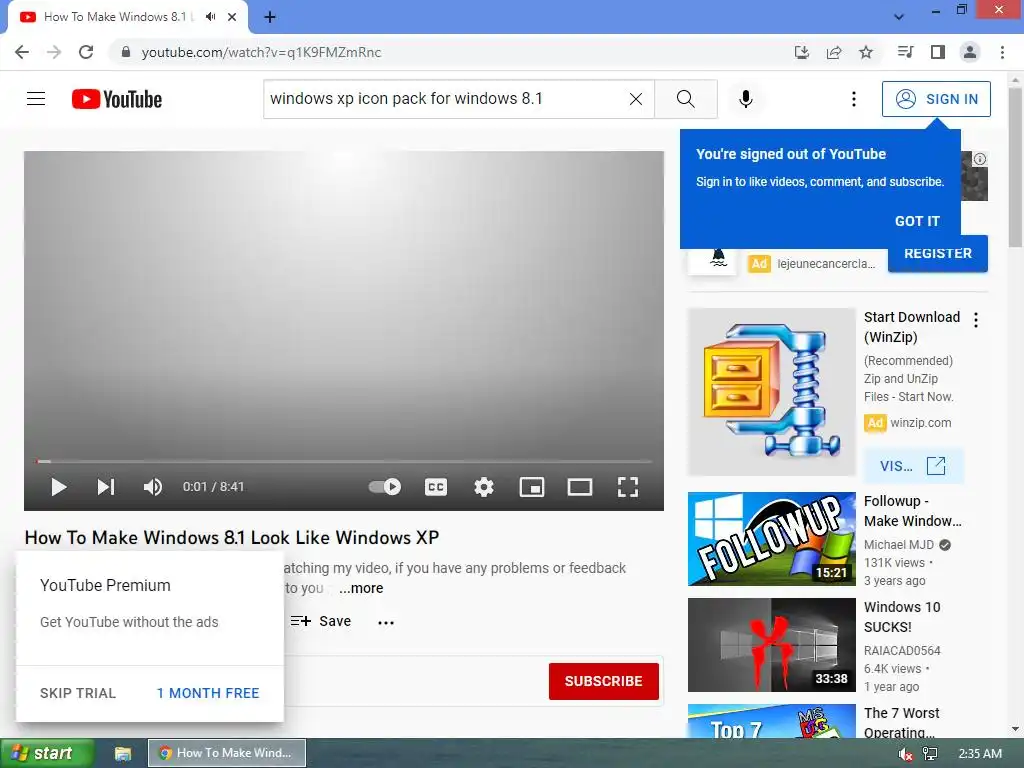This screenshot has width=1024, height=768.
Task: Go back in the browser
Action: [22, 52]
